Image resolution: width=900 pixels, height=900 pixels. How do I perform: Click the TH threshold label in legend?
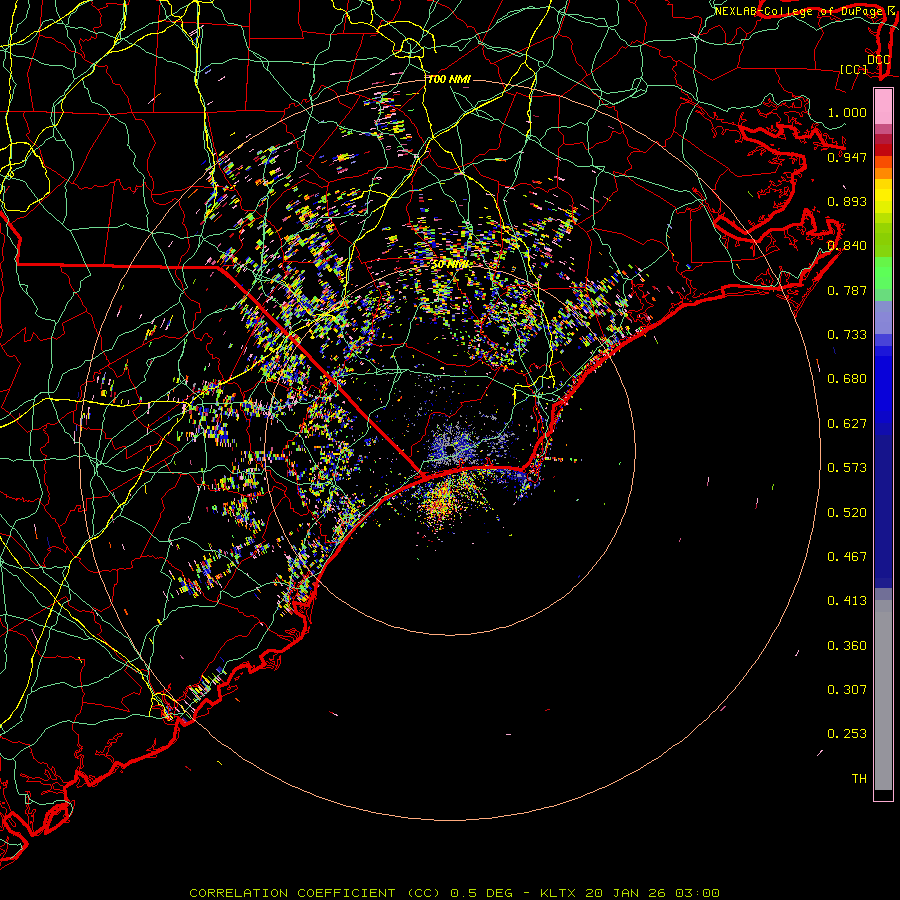(859, 778)
